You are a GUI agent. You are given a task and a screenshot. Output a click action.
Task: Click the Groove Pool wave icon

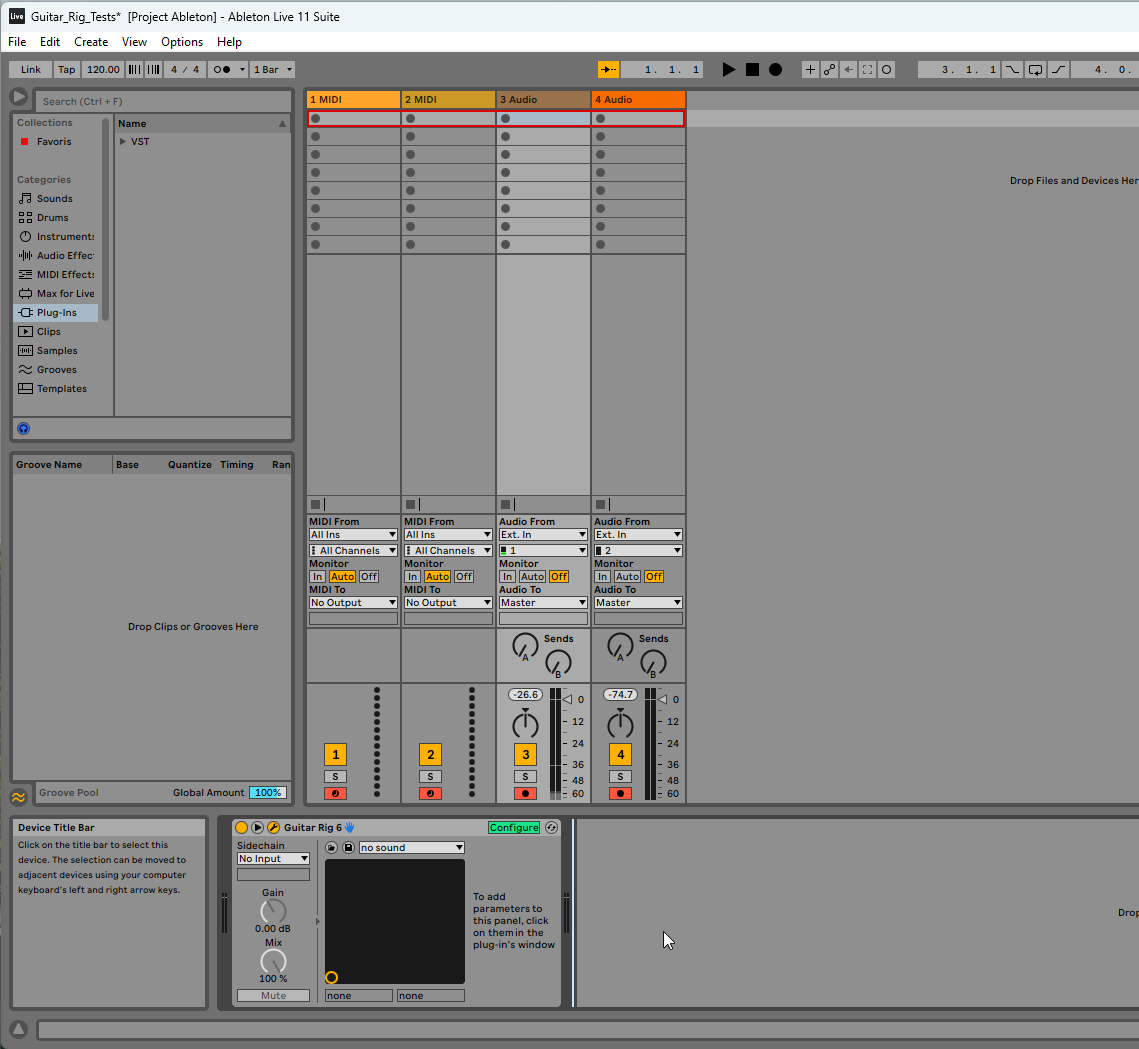[x=19, y=797]
